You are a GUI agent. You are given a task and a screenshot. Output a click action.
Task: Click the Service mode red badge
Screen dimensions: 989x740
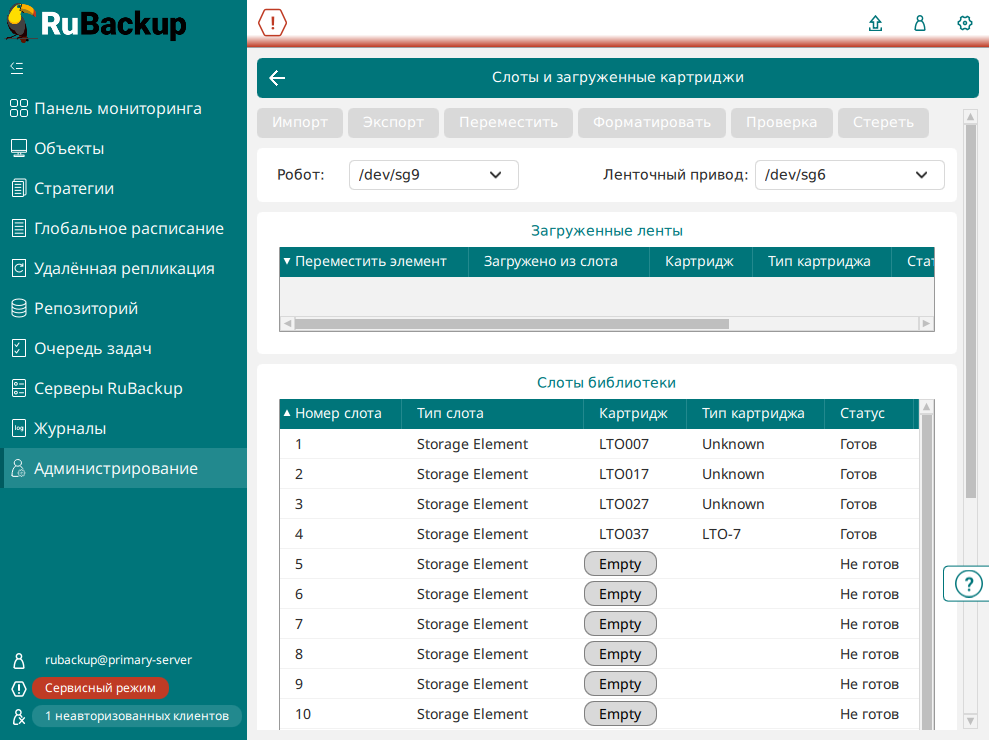[x=100, y=688]
